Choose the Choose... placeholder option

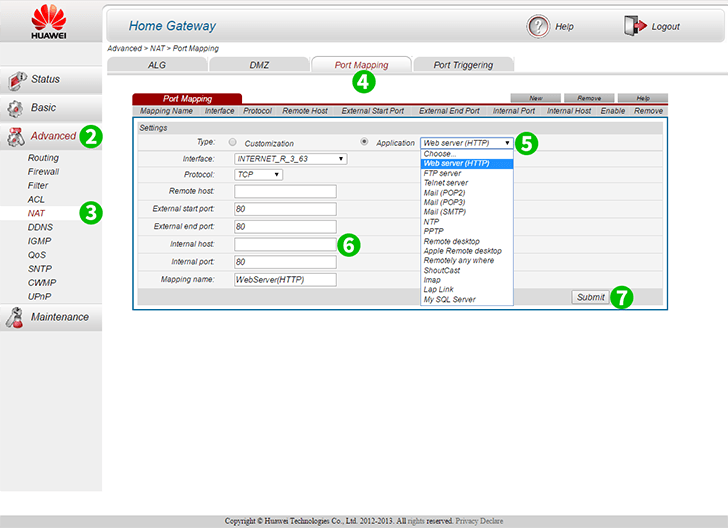pos(467,154)
